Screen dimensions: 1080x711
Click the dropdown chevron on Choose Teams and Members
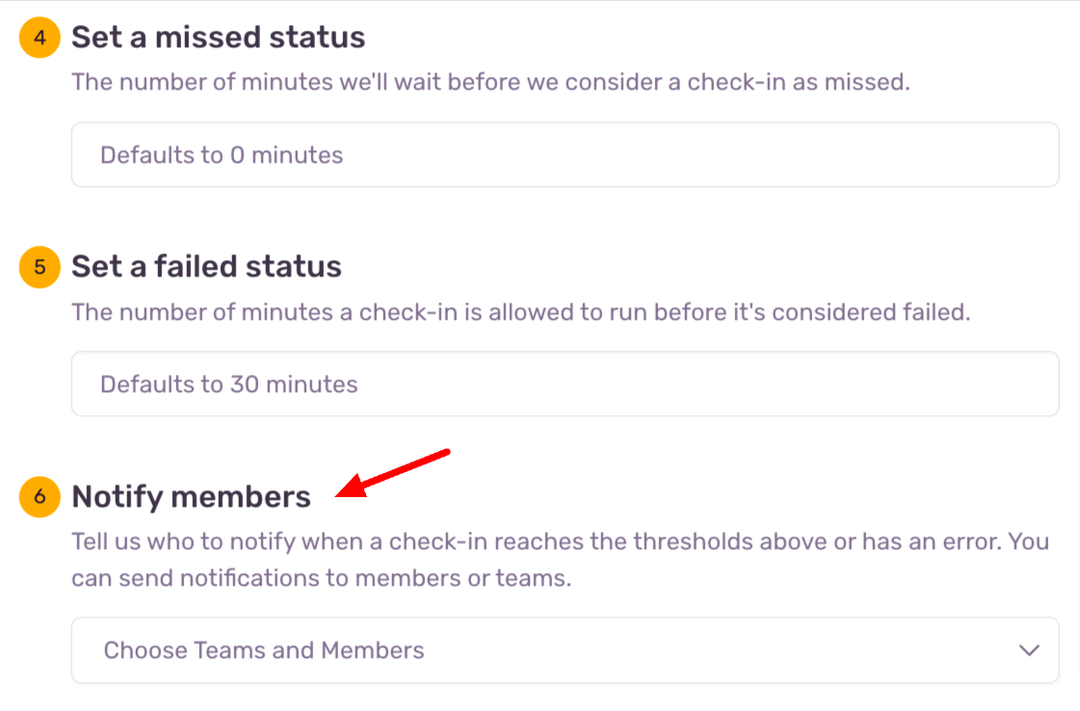point(1028,650)
